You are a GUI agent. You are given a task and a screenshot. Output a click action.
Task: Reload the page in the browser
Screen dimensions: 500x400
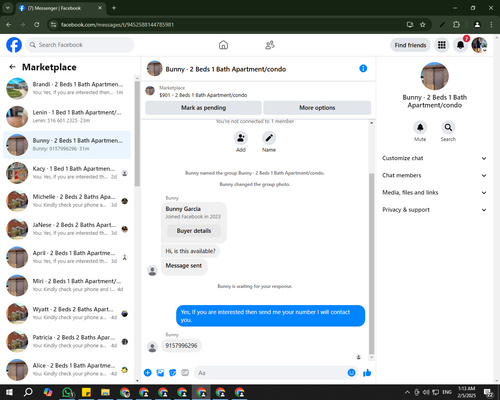37,25
